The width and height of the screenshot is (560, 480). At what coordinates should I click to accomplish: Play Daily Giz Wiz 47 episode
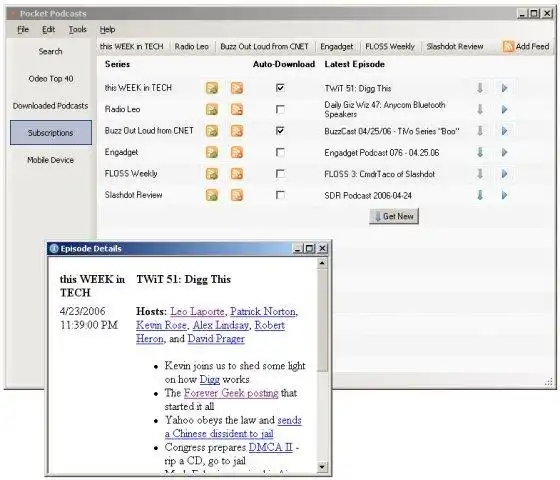[x=504, y=109]
